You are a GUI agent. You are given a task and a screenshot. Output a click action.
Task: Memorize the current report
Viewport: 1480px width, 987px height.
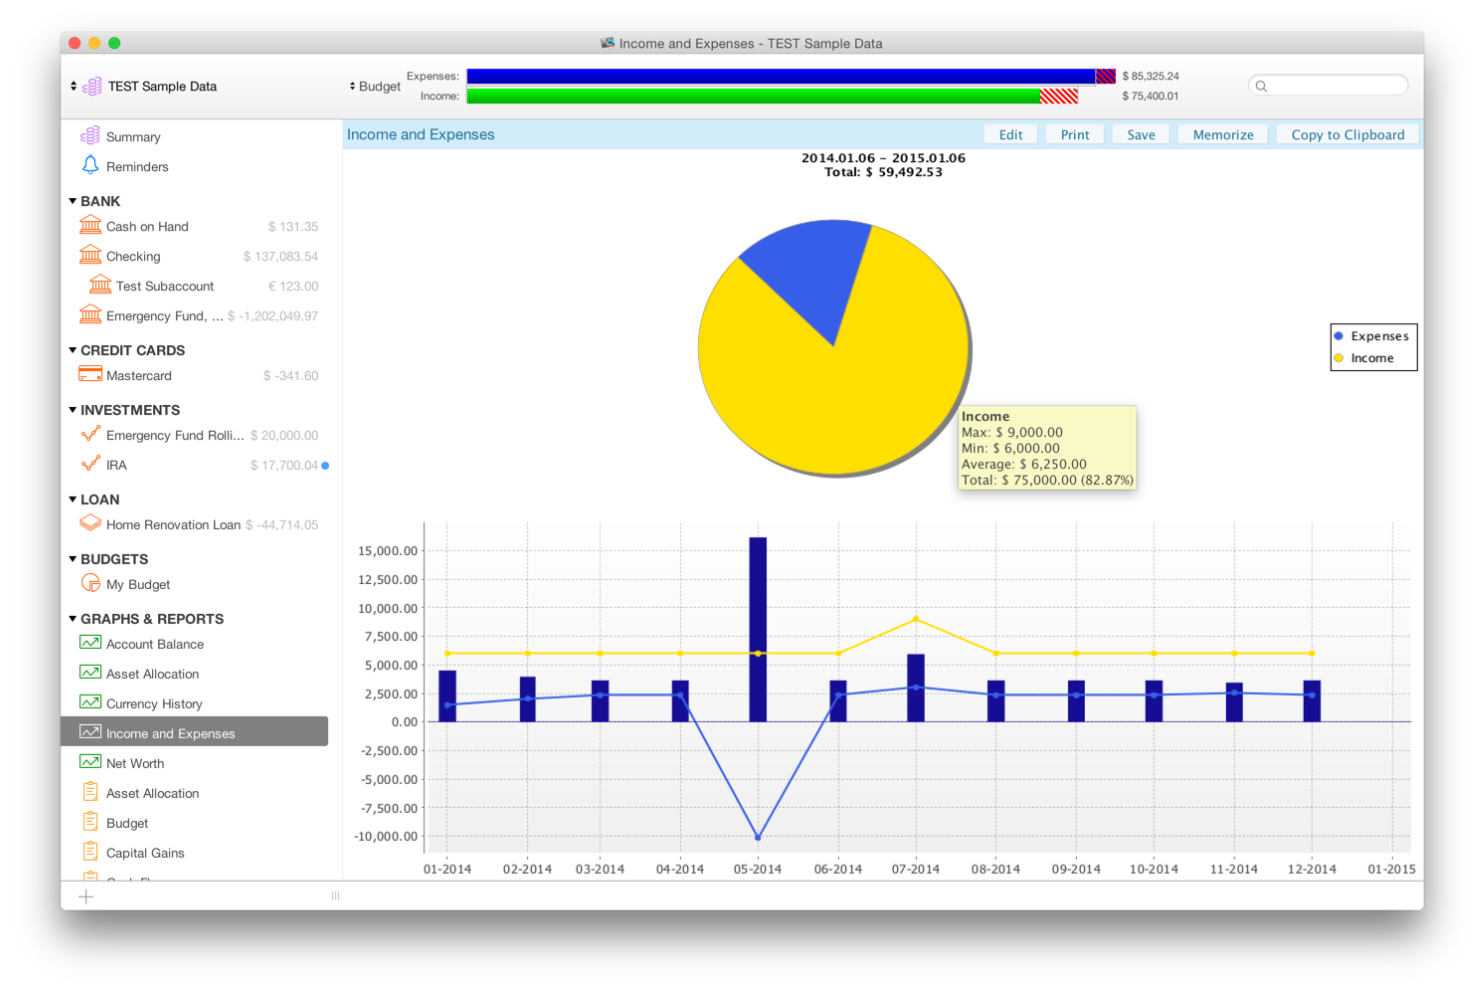(1222, 134)
